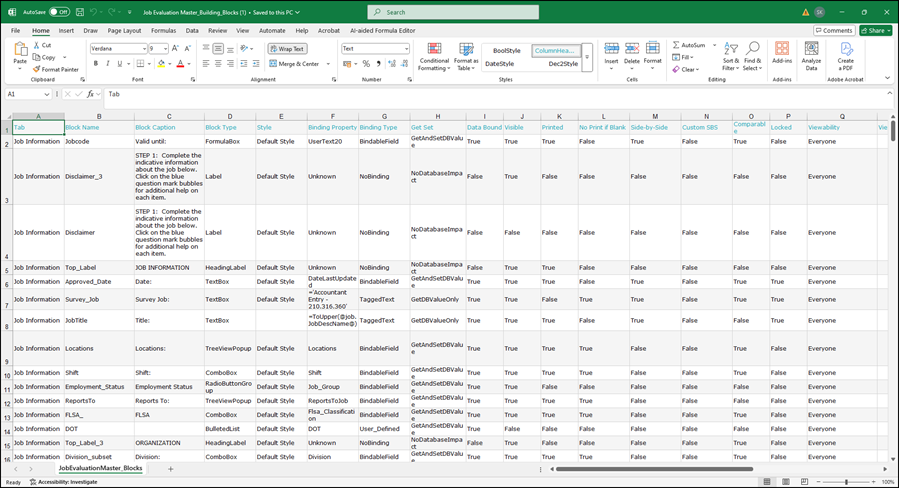Apply underline formatting
The width and height of the screenshot is (899, 488).
tap(119, 64)
